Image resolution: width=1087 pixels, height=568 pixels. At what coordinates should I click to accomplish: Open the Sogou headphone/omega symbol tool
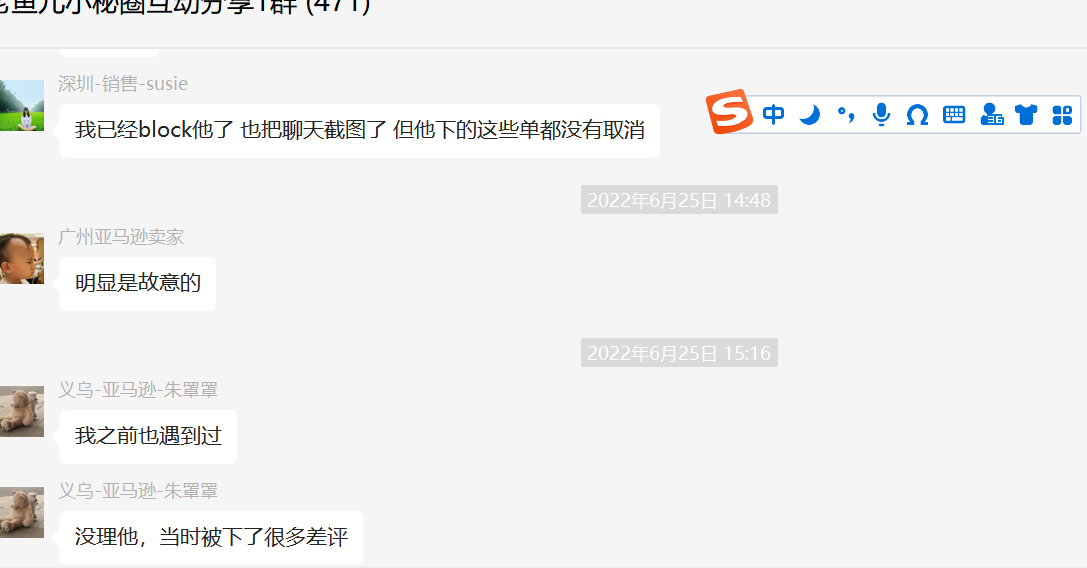click(x=917, y=115)
